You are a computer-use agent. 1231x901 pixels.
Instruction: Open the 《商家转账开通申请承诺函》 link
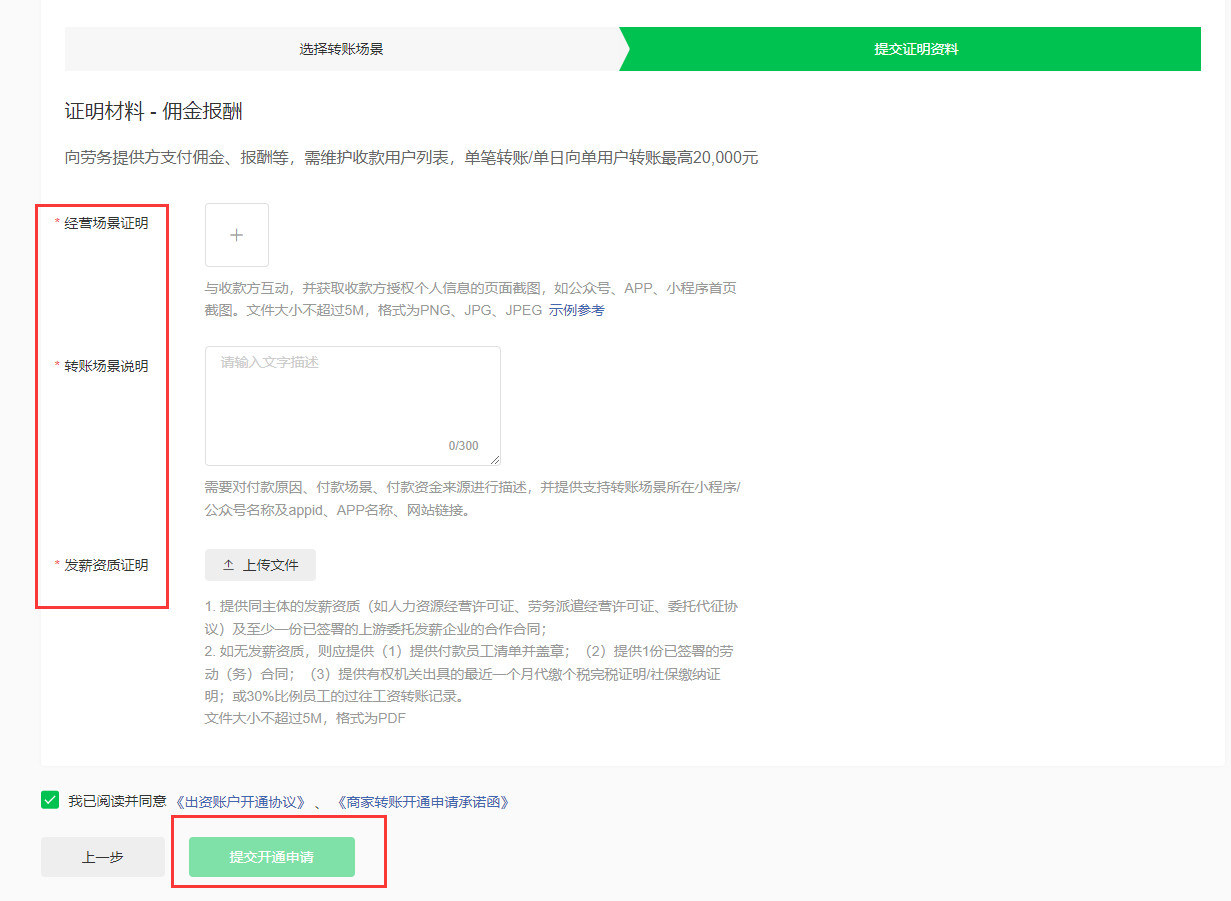[x=423, y=802]
